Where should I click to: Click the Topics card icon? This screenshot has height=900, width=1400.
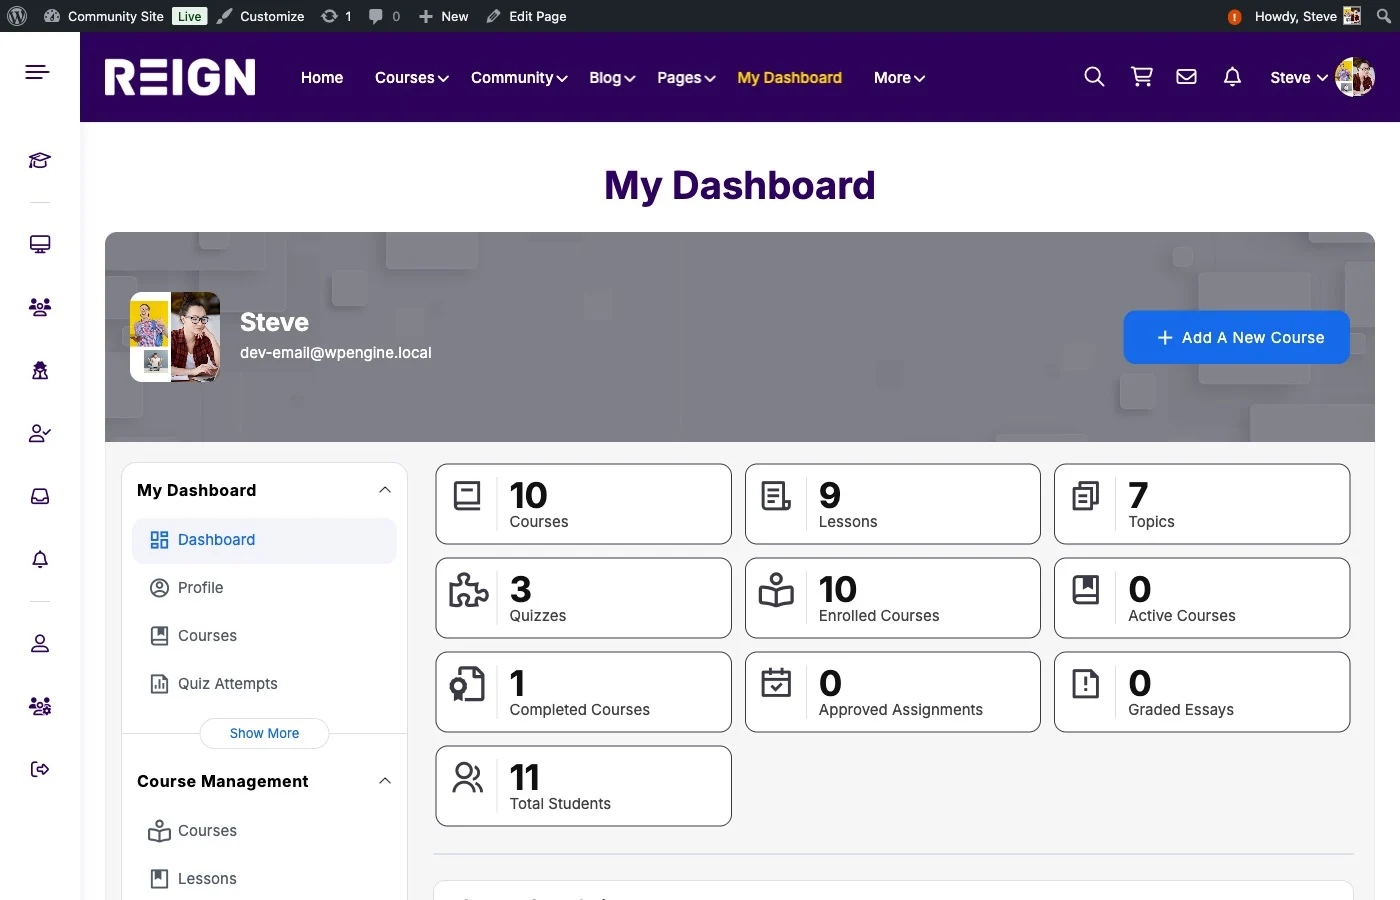tap(1086, 496)
